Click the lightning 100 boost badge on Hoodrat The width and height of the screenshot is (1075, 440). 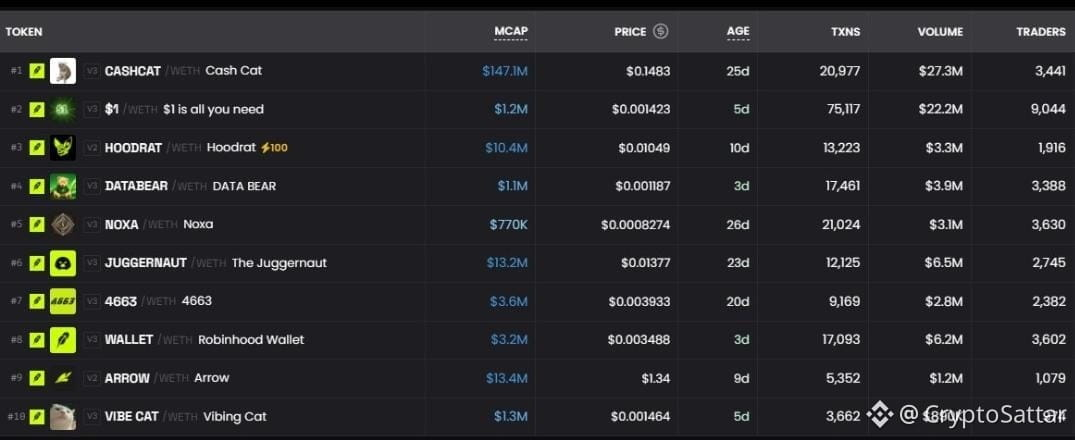coord(274,147)
